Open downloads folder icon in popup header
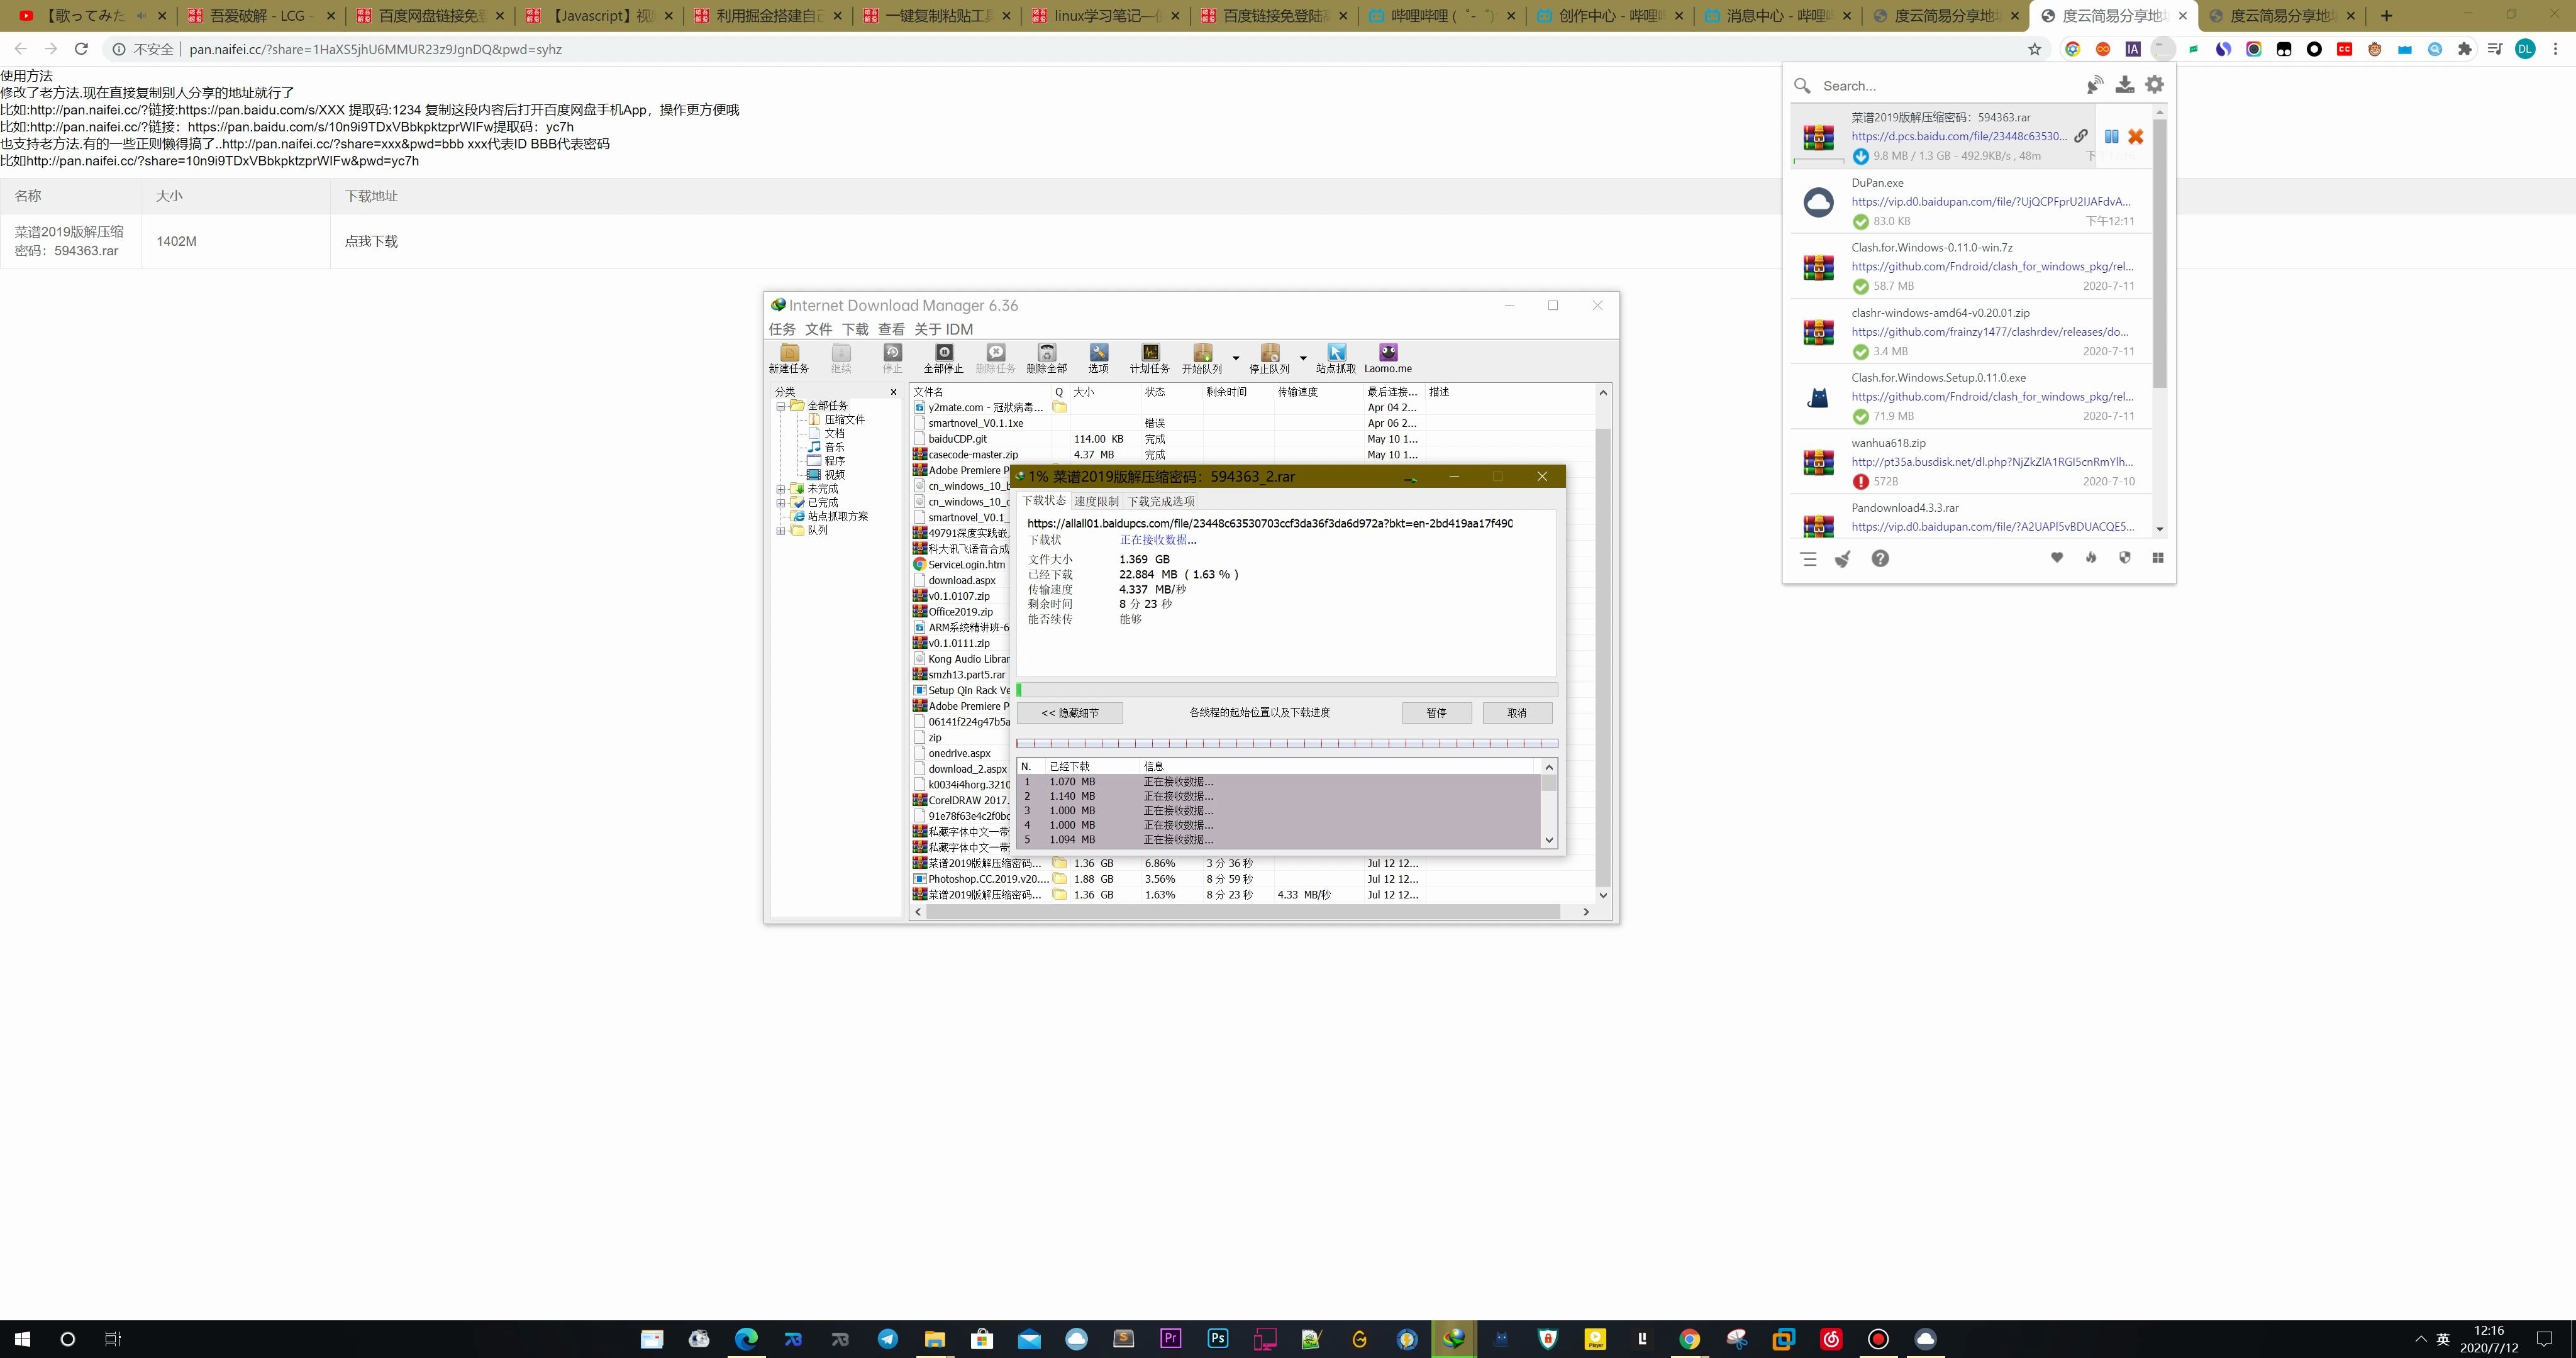This screenshot has width=2576, height=1358. coord(2124,85)
